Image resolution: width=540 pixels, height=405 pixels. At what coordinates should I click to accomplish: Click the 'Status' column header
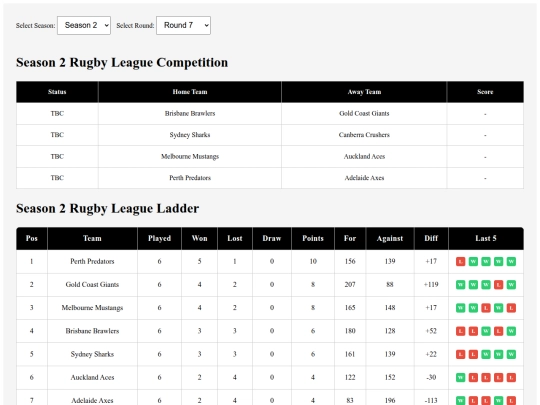57,92
